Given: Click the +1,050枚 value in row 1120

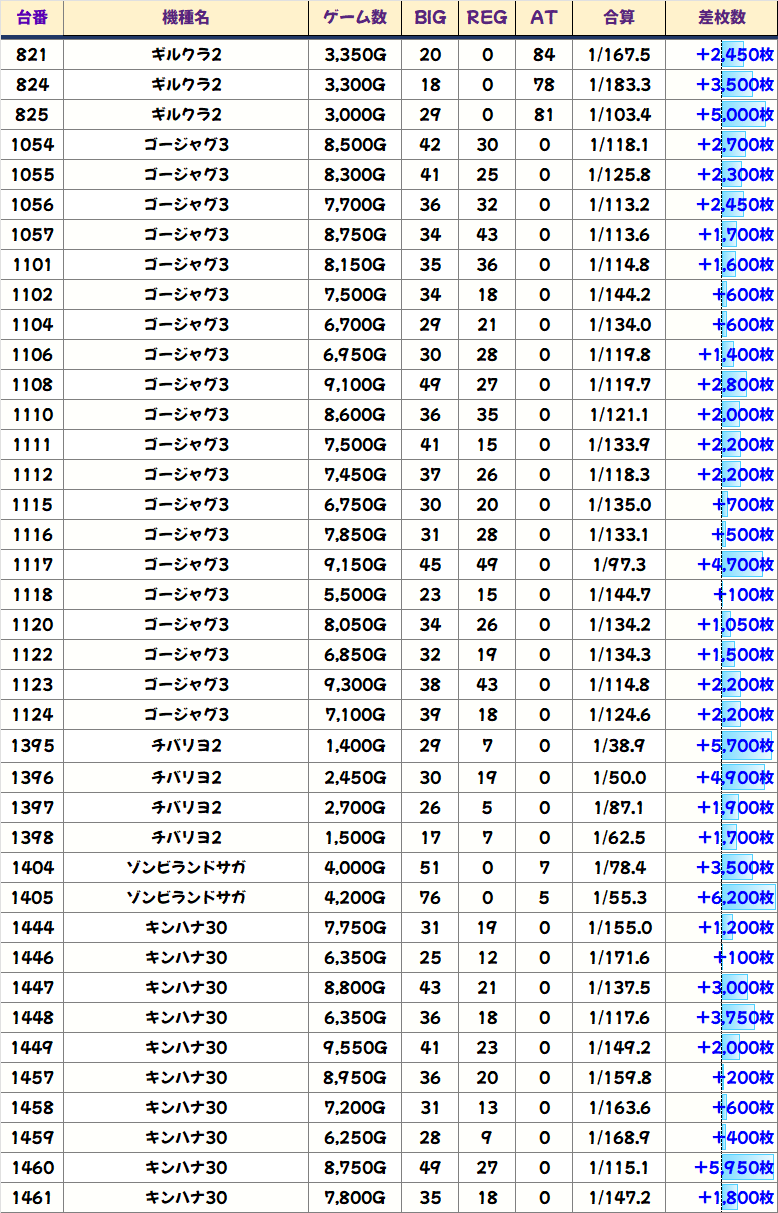Looking at the screenshot, I should click(735, 625).
